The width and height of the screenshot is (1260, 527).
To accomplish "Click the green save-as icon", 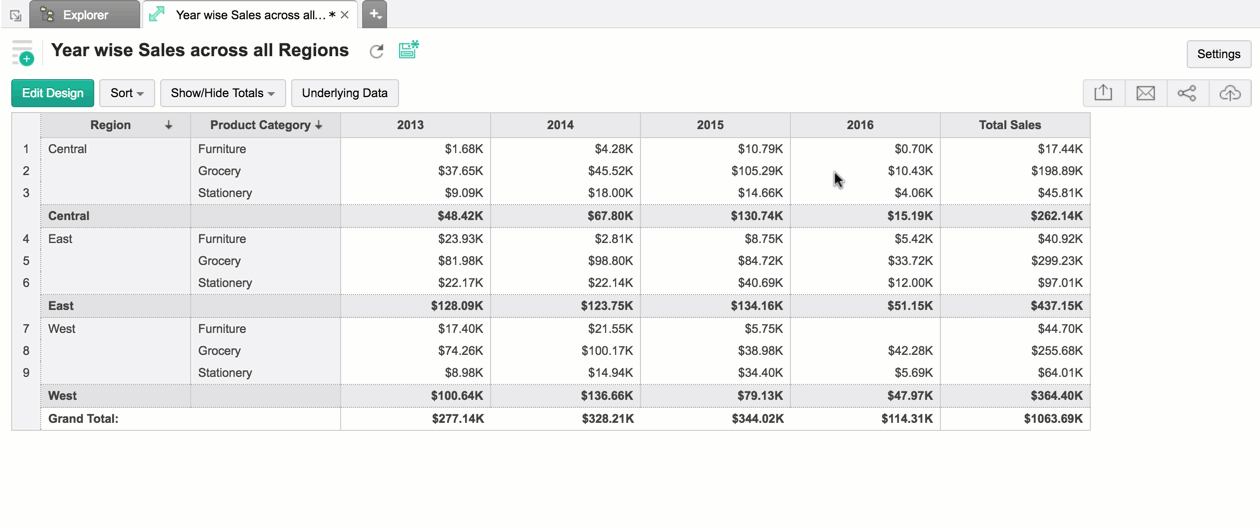I will tap(408, 50).
